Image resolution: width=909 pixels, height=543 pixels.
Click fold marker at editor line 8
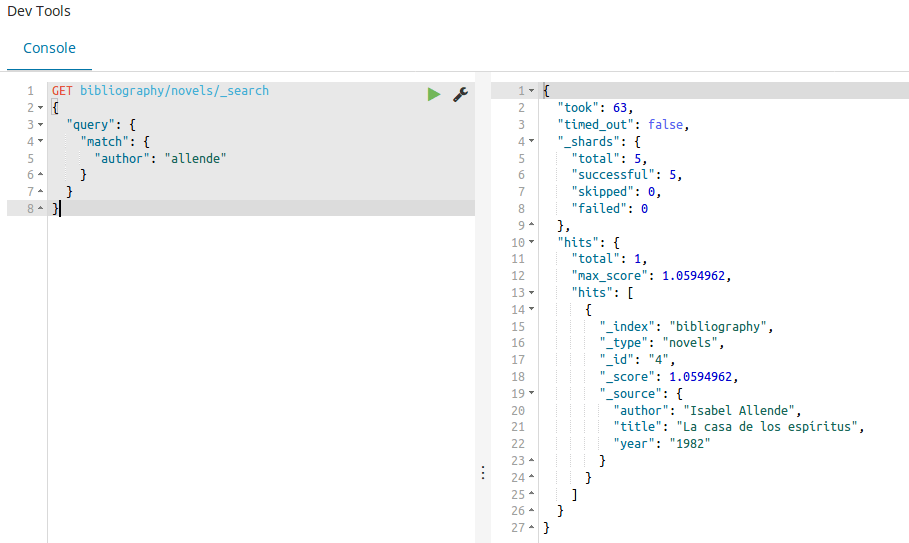(40, 208)
